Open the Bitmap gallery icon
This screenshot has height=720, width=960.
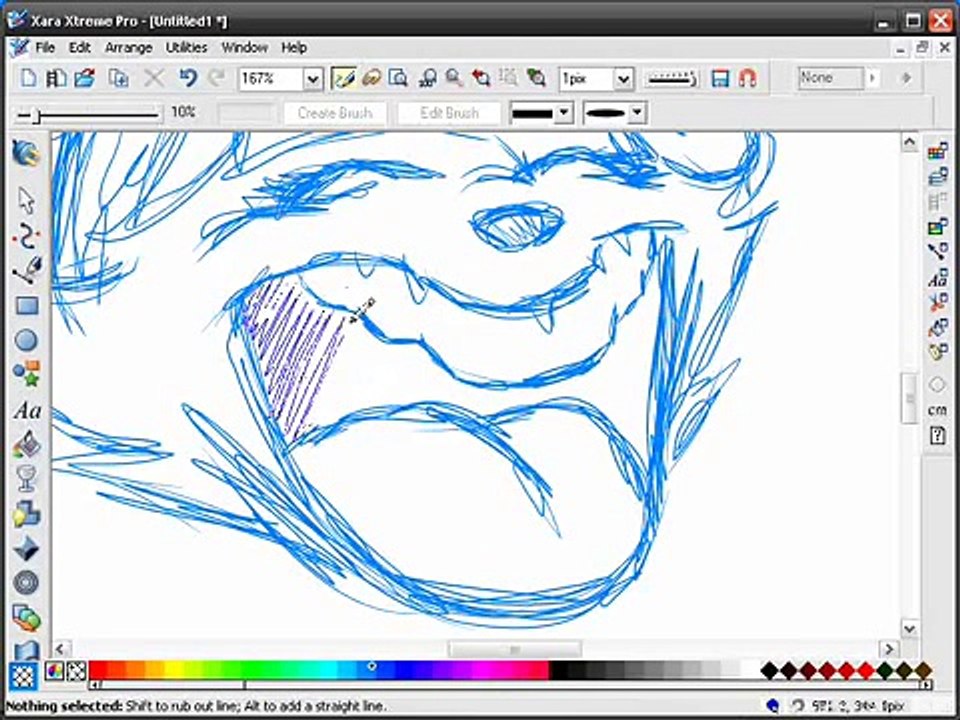coord(937,227)
